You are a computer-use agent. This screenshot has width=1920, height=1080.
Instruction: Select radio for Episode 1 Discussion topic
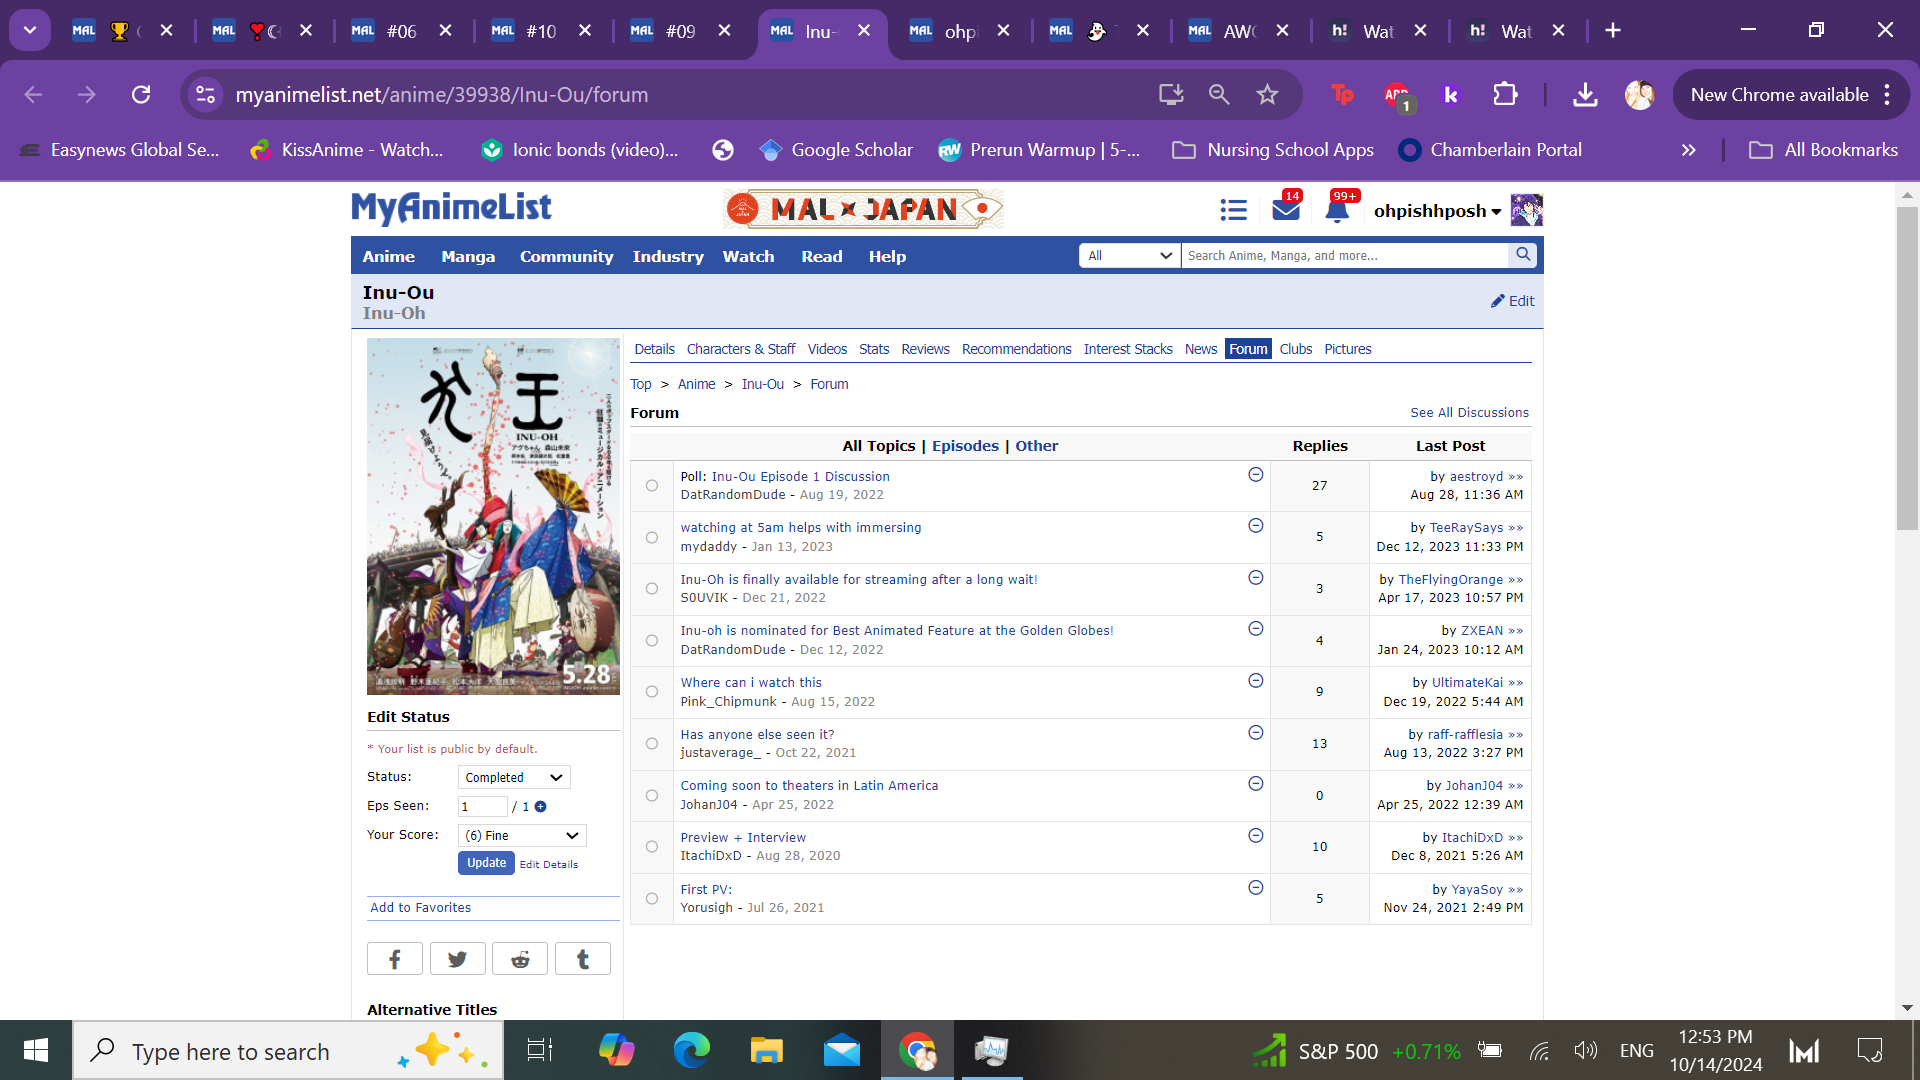pyautogui.click(x=652, y=486)
